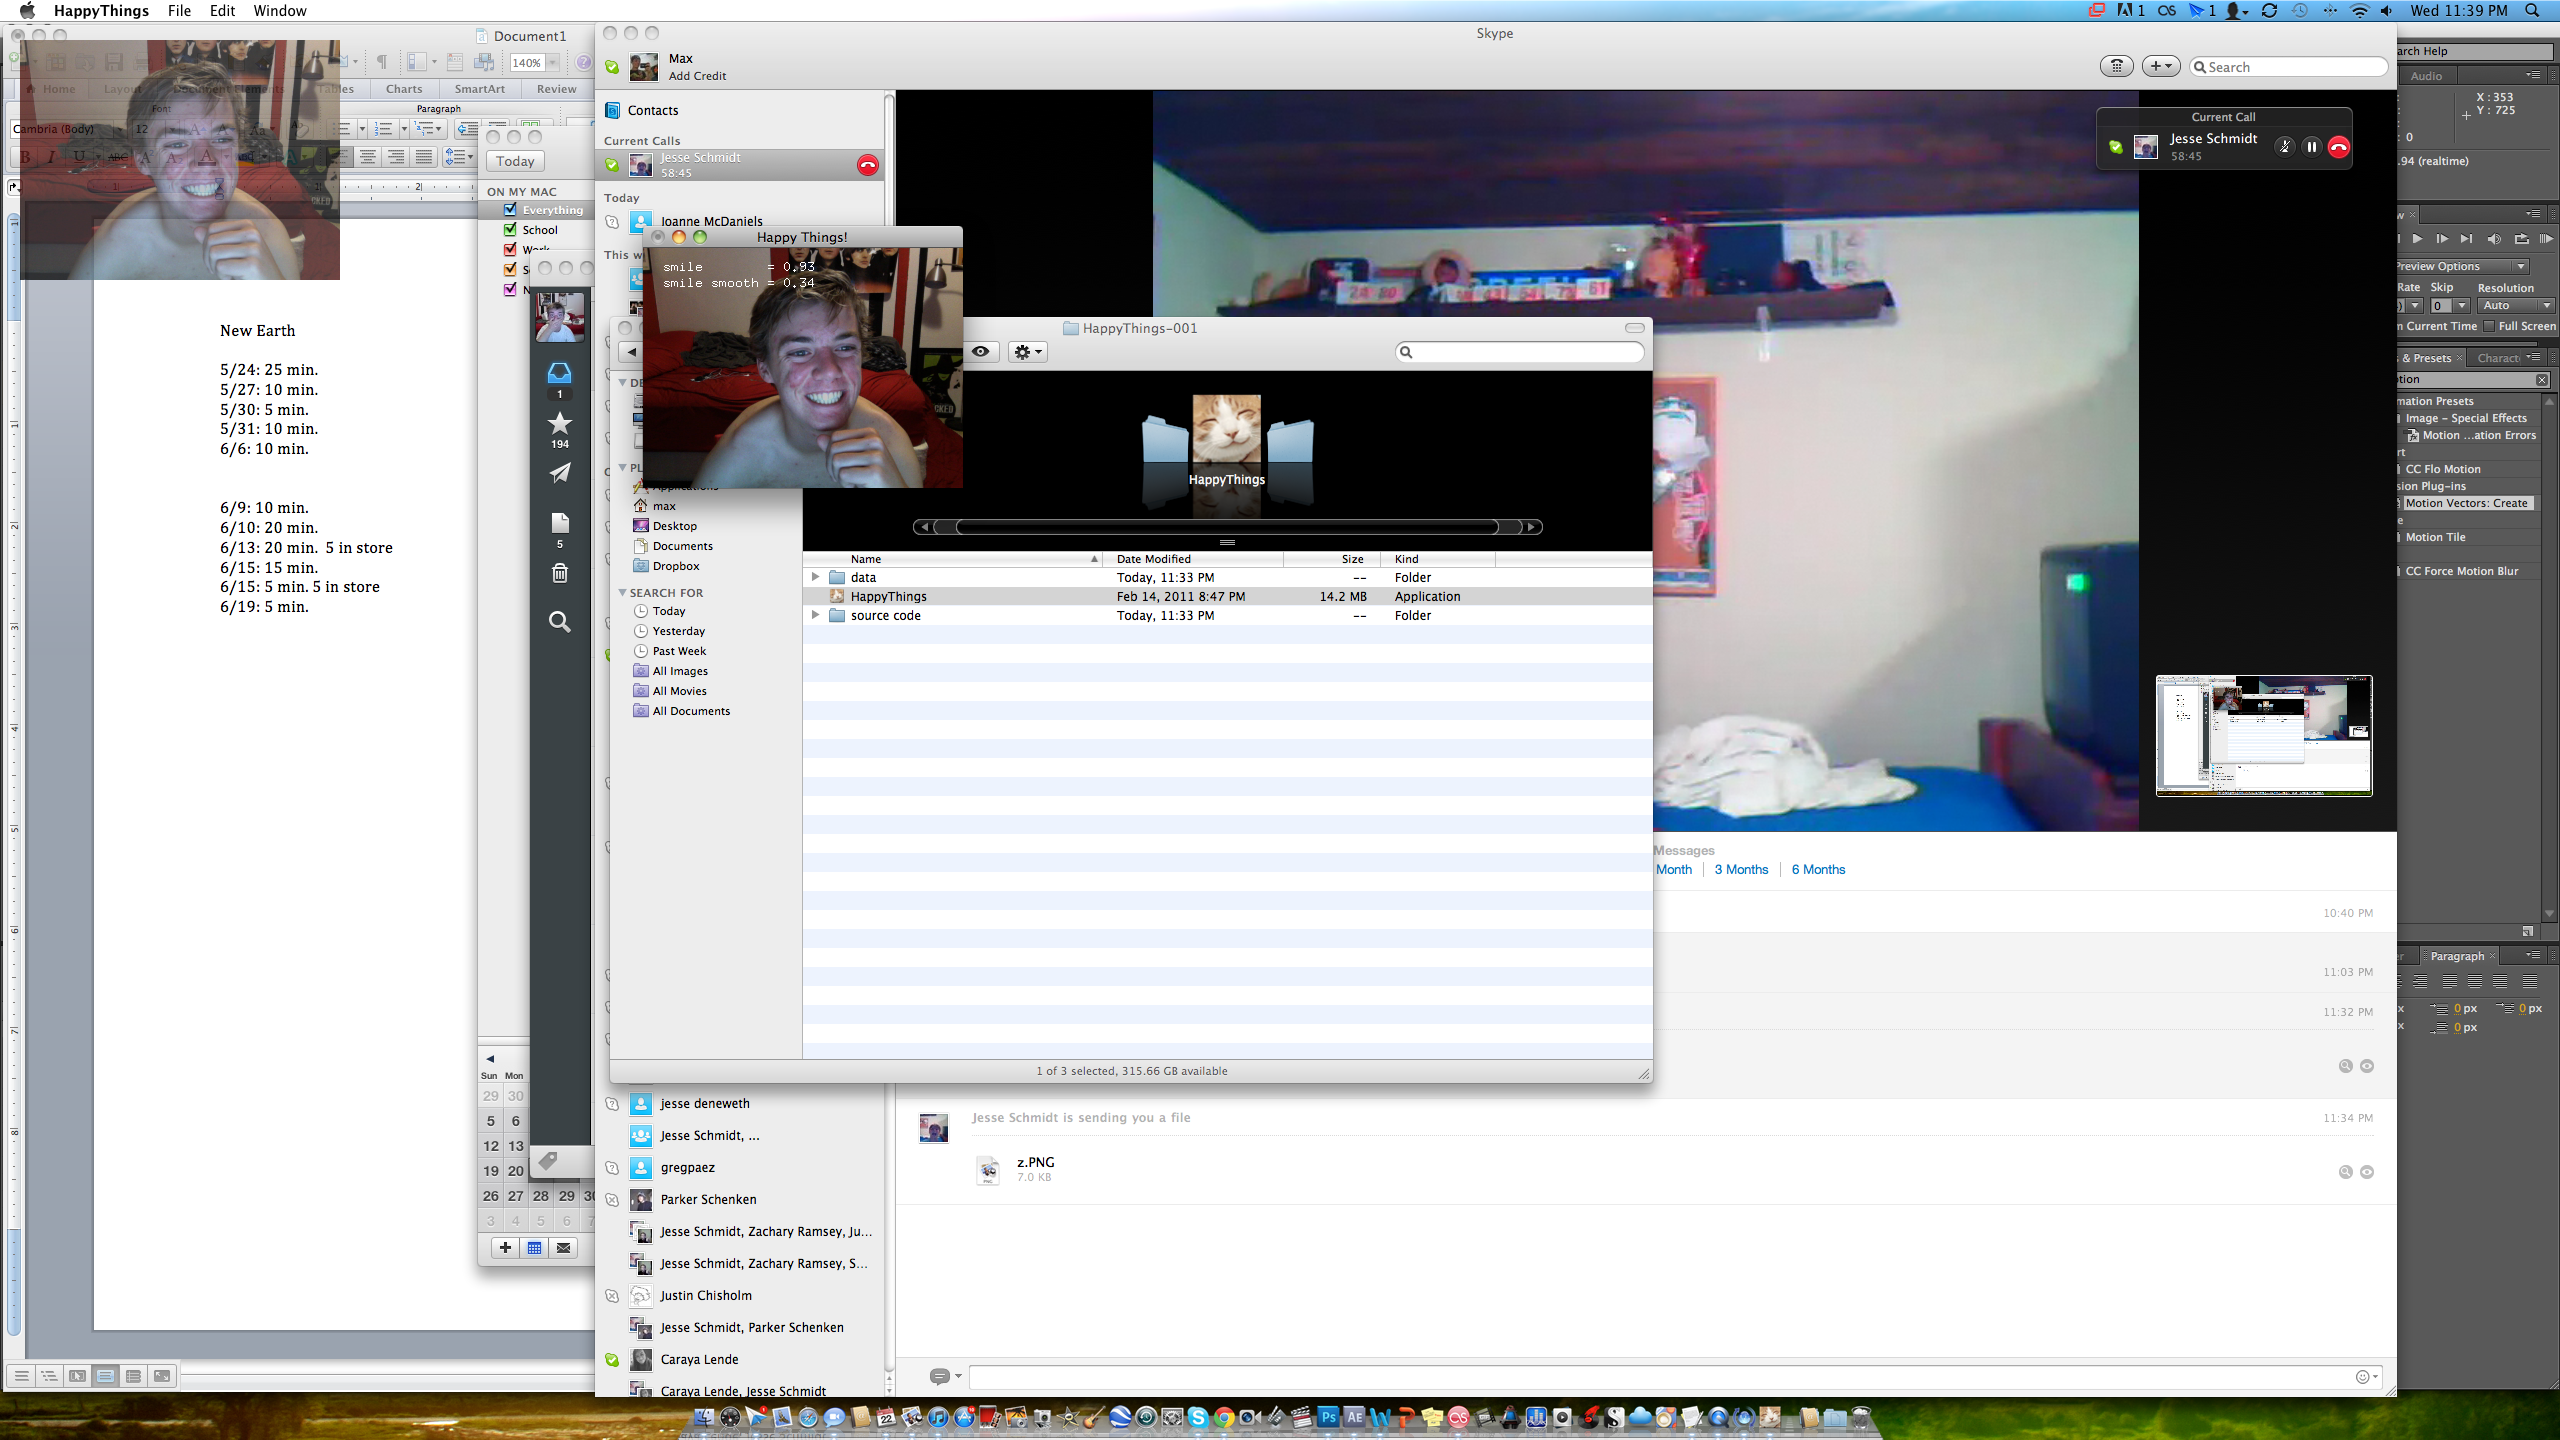Click the Finder window search field
The width and height of the screenshot is (2560, 1440).
pos(1519,352)
